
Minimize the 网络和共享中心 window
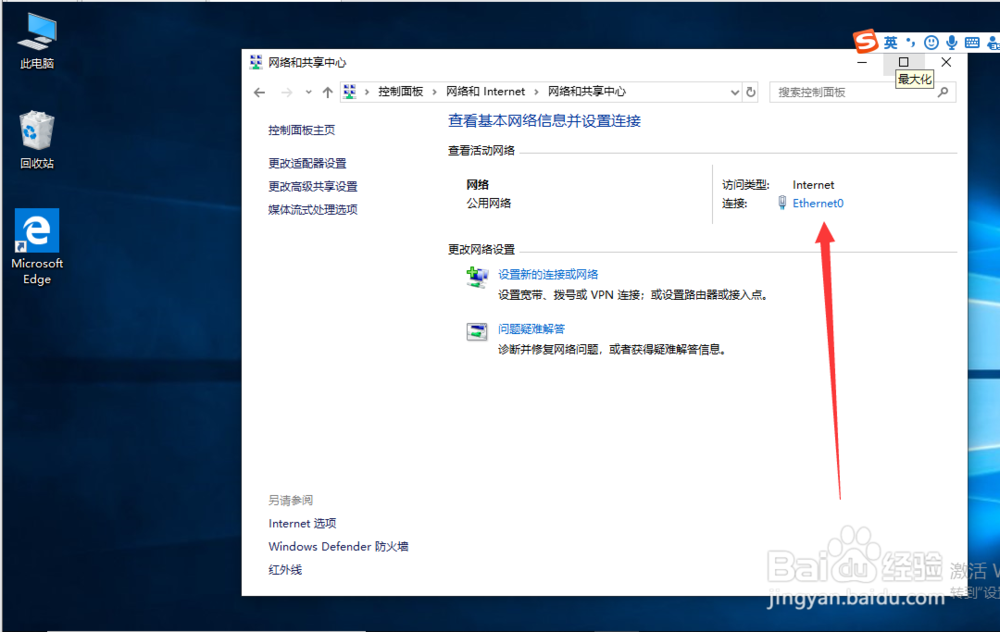click(x=862, y=62)
